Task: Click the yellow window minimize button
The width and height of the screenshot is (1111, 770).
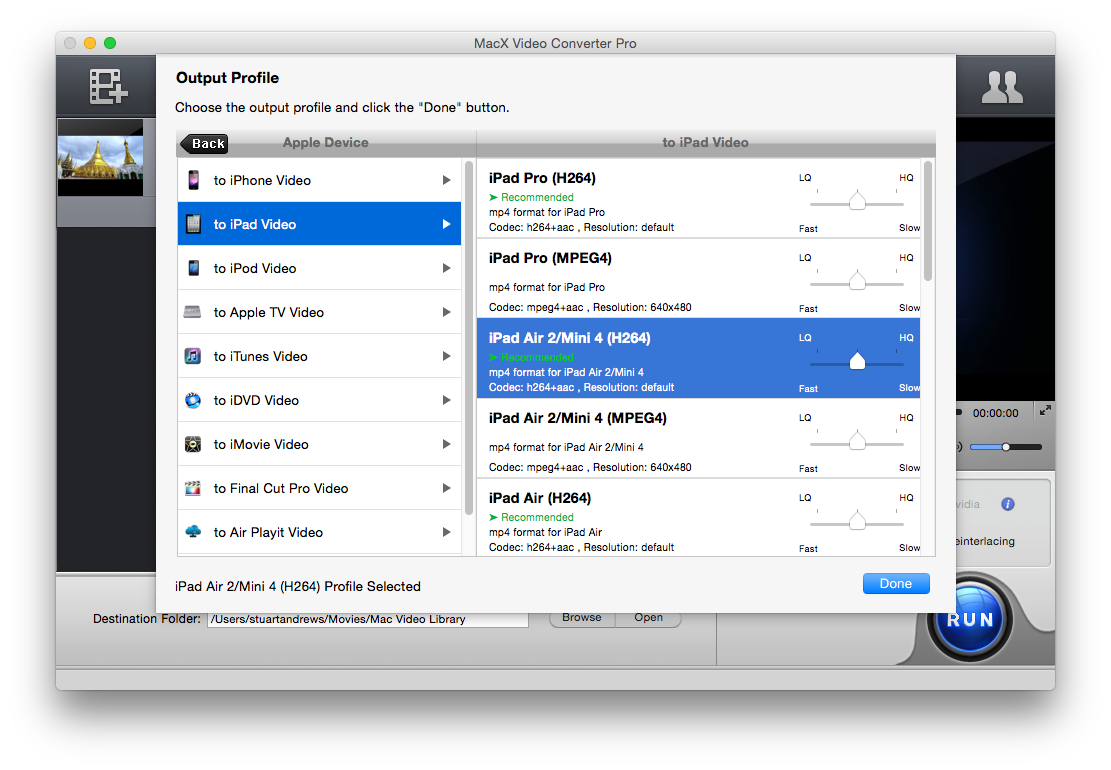Action: tap(90, 43)
